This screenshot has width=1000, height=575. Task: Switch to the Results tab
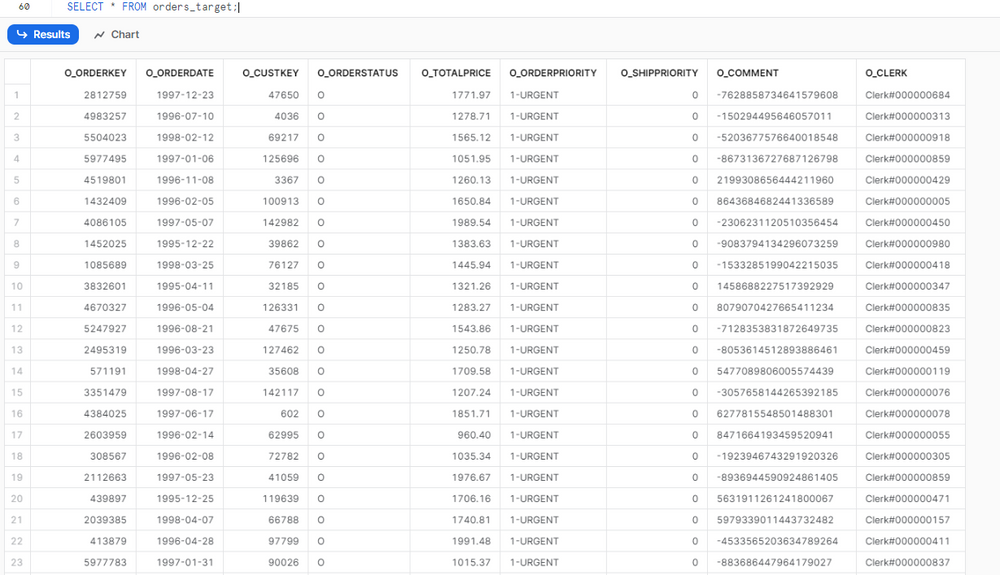click(x=44, y=34)
